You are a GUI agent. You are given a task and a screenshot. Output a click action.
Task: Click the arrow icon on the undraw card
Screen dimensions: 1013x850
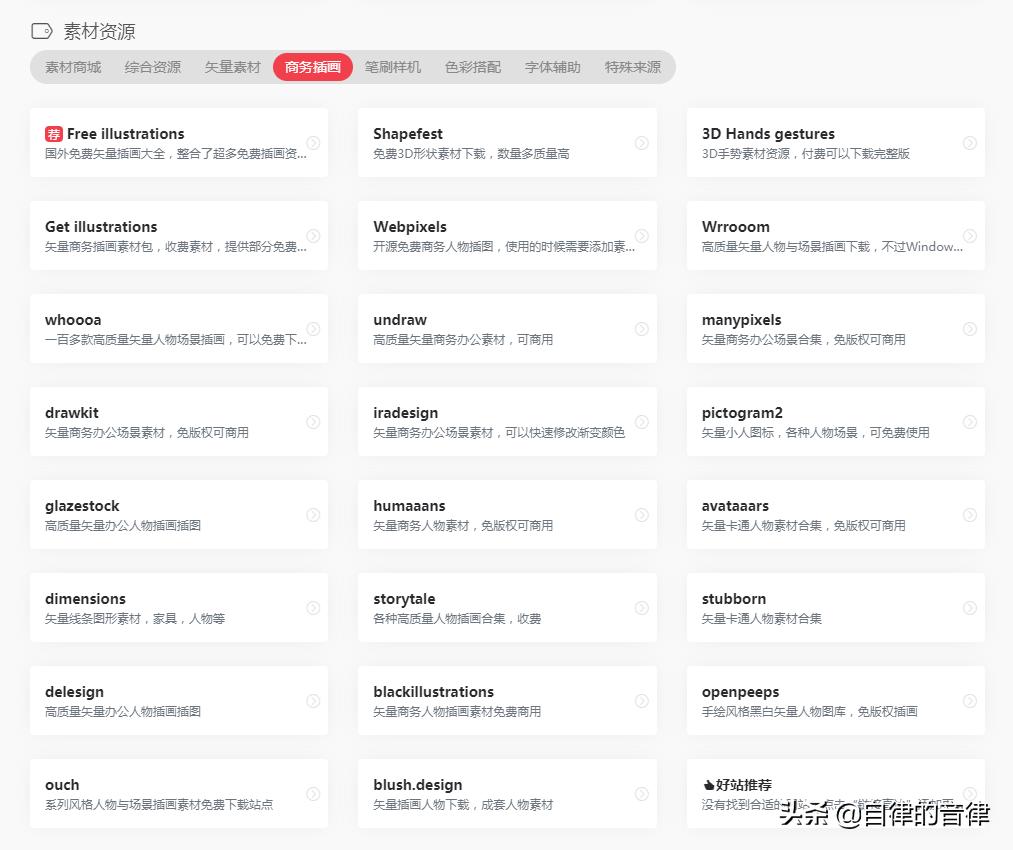tap(641, 328)
